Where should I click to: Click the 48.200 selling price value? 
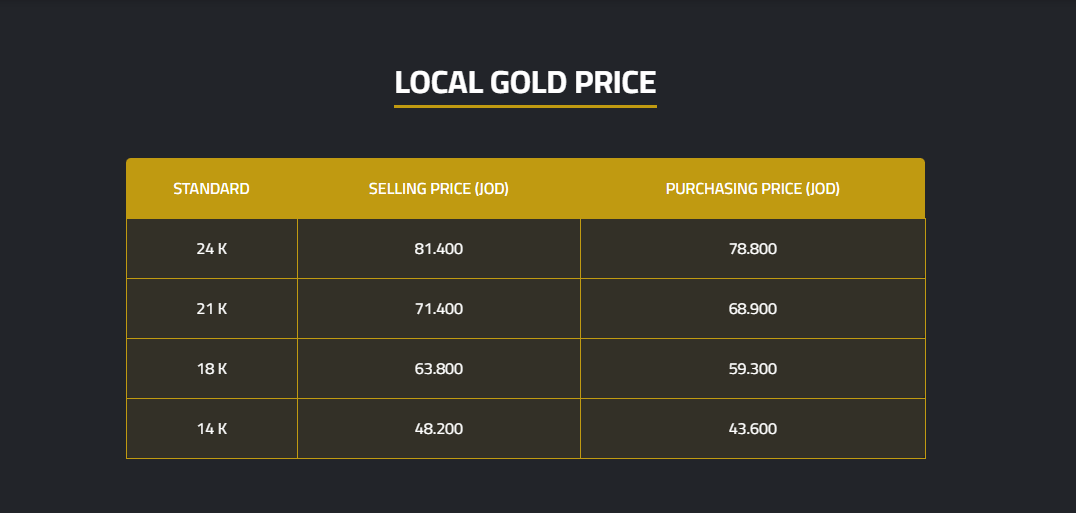438,429
